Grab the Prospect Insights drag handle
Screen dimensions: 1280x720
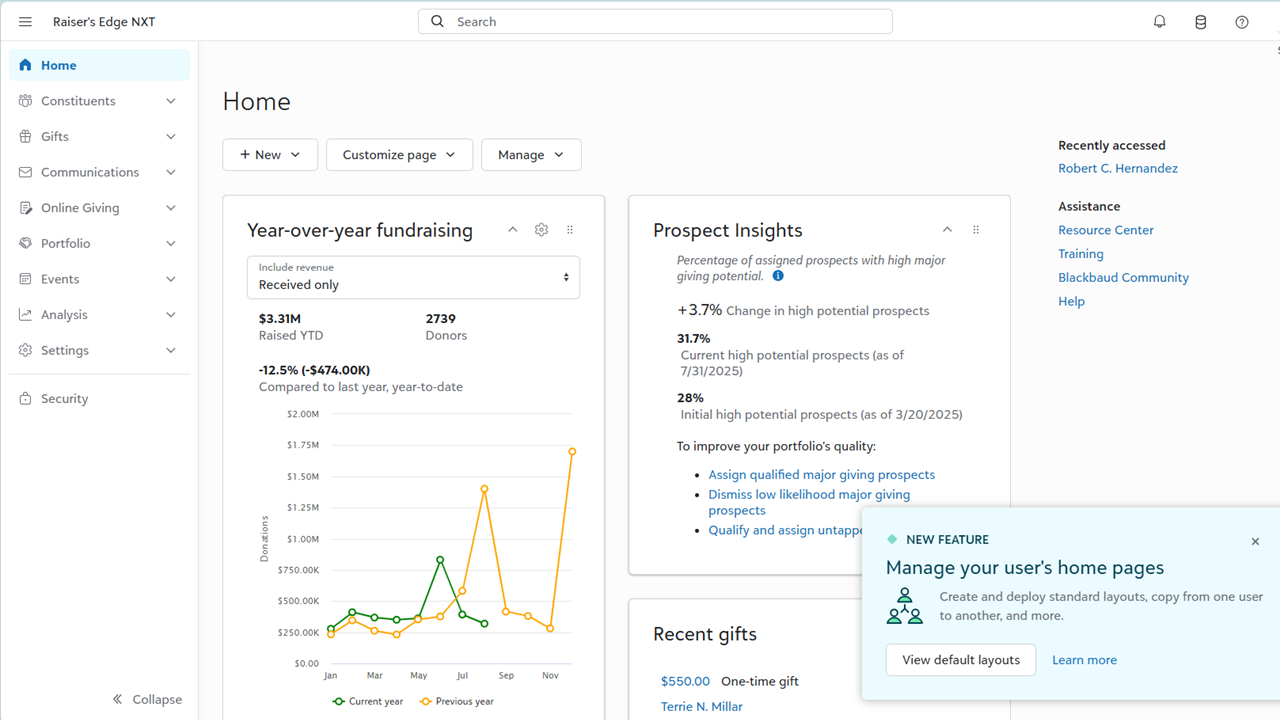(x=976, y=230)
